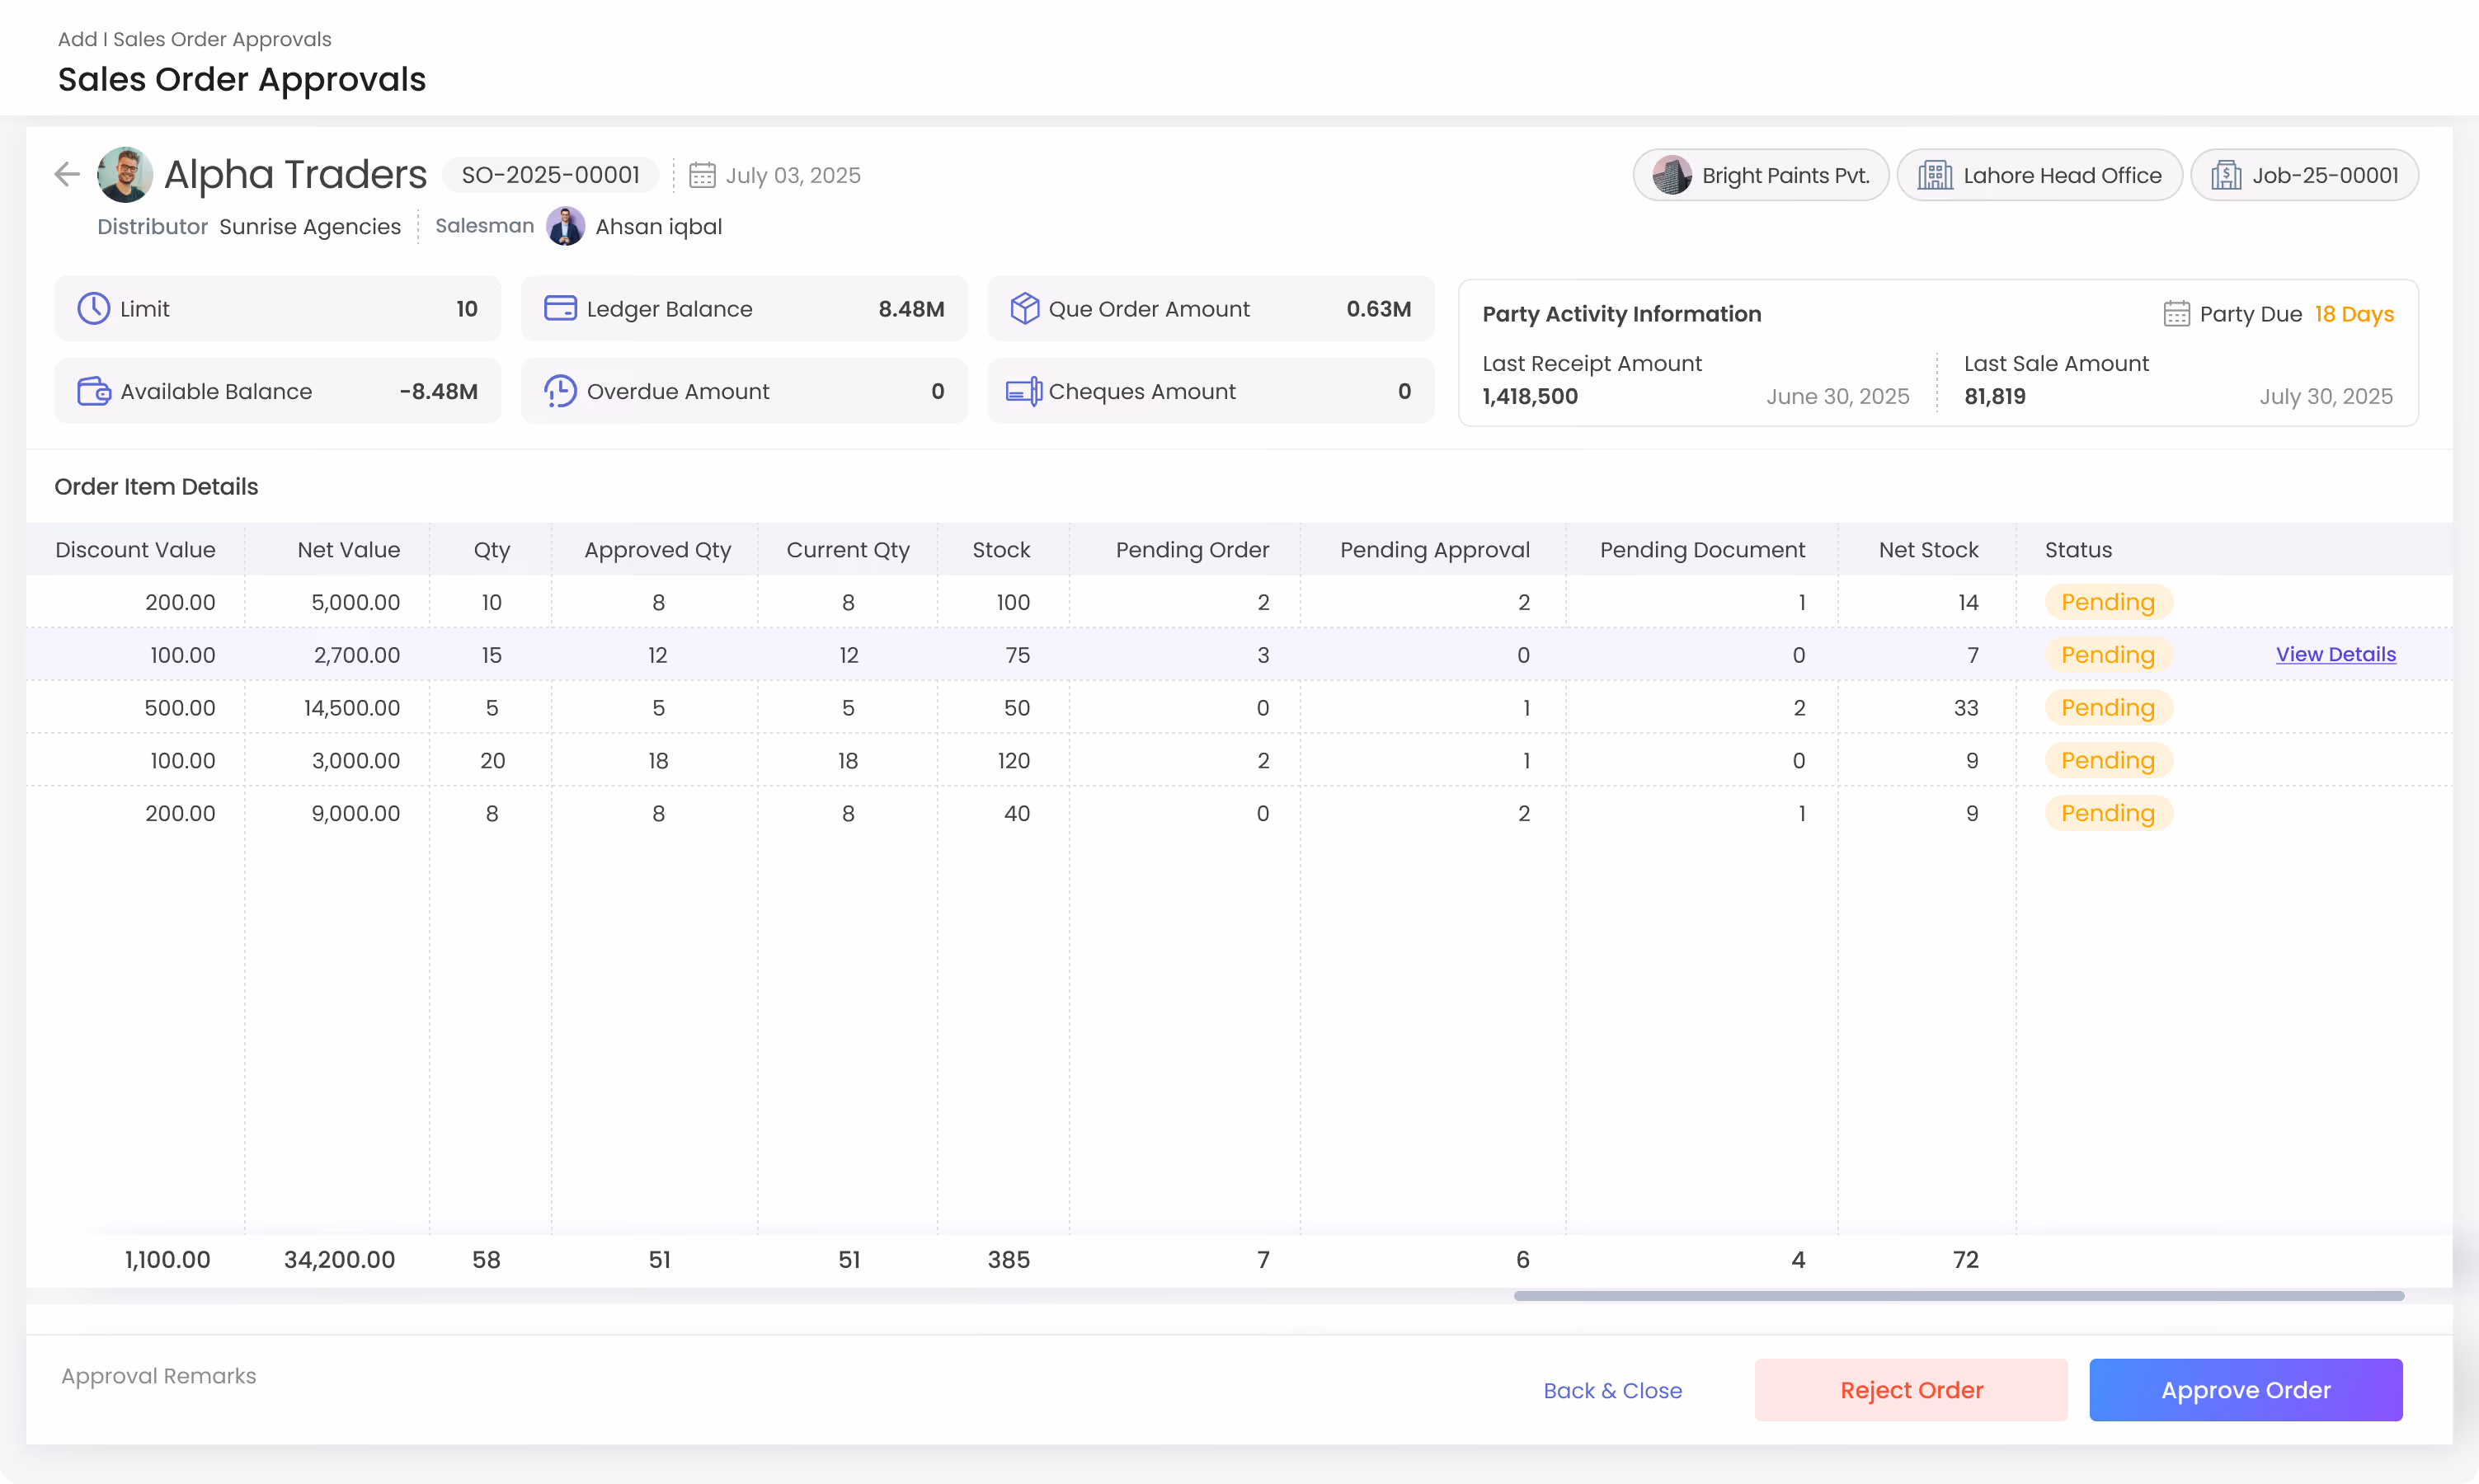Click the Party Due calendar icon
The image size is (2479, 1484).
click(2176, 314)
